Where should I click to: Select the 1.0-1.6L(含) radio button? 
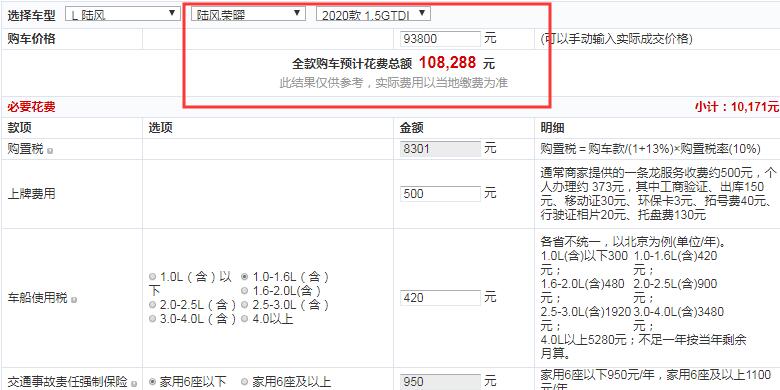click(x=245, y=276)
